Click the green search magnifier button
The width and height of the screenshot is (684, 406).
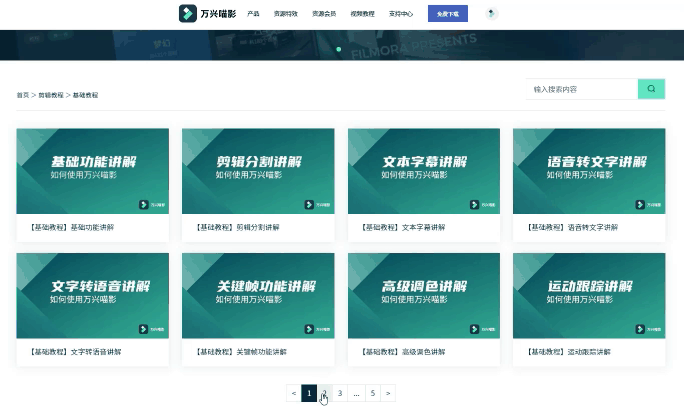click(651, 89)
